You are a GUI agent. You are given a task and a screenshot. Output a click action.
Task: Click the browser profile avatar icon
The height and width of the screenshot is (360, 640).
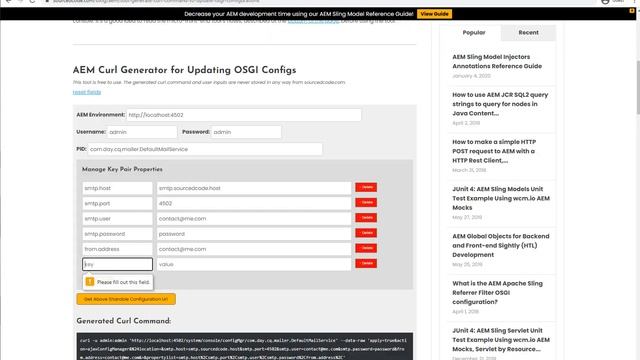coord(605,2)
